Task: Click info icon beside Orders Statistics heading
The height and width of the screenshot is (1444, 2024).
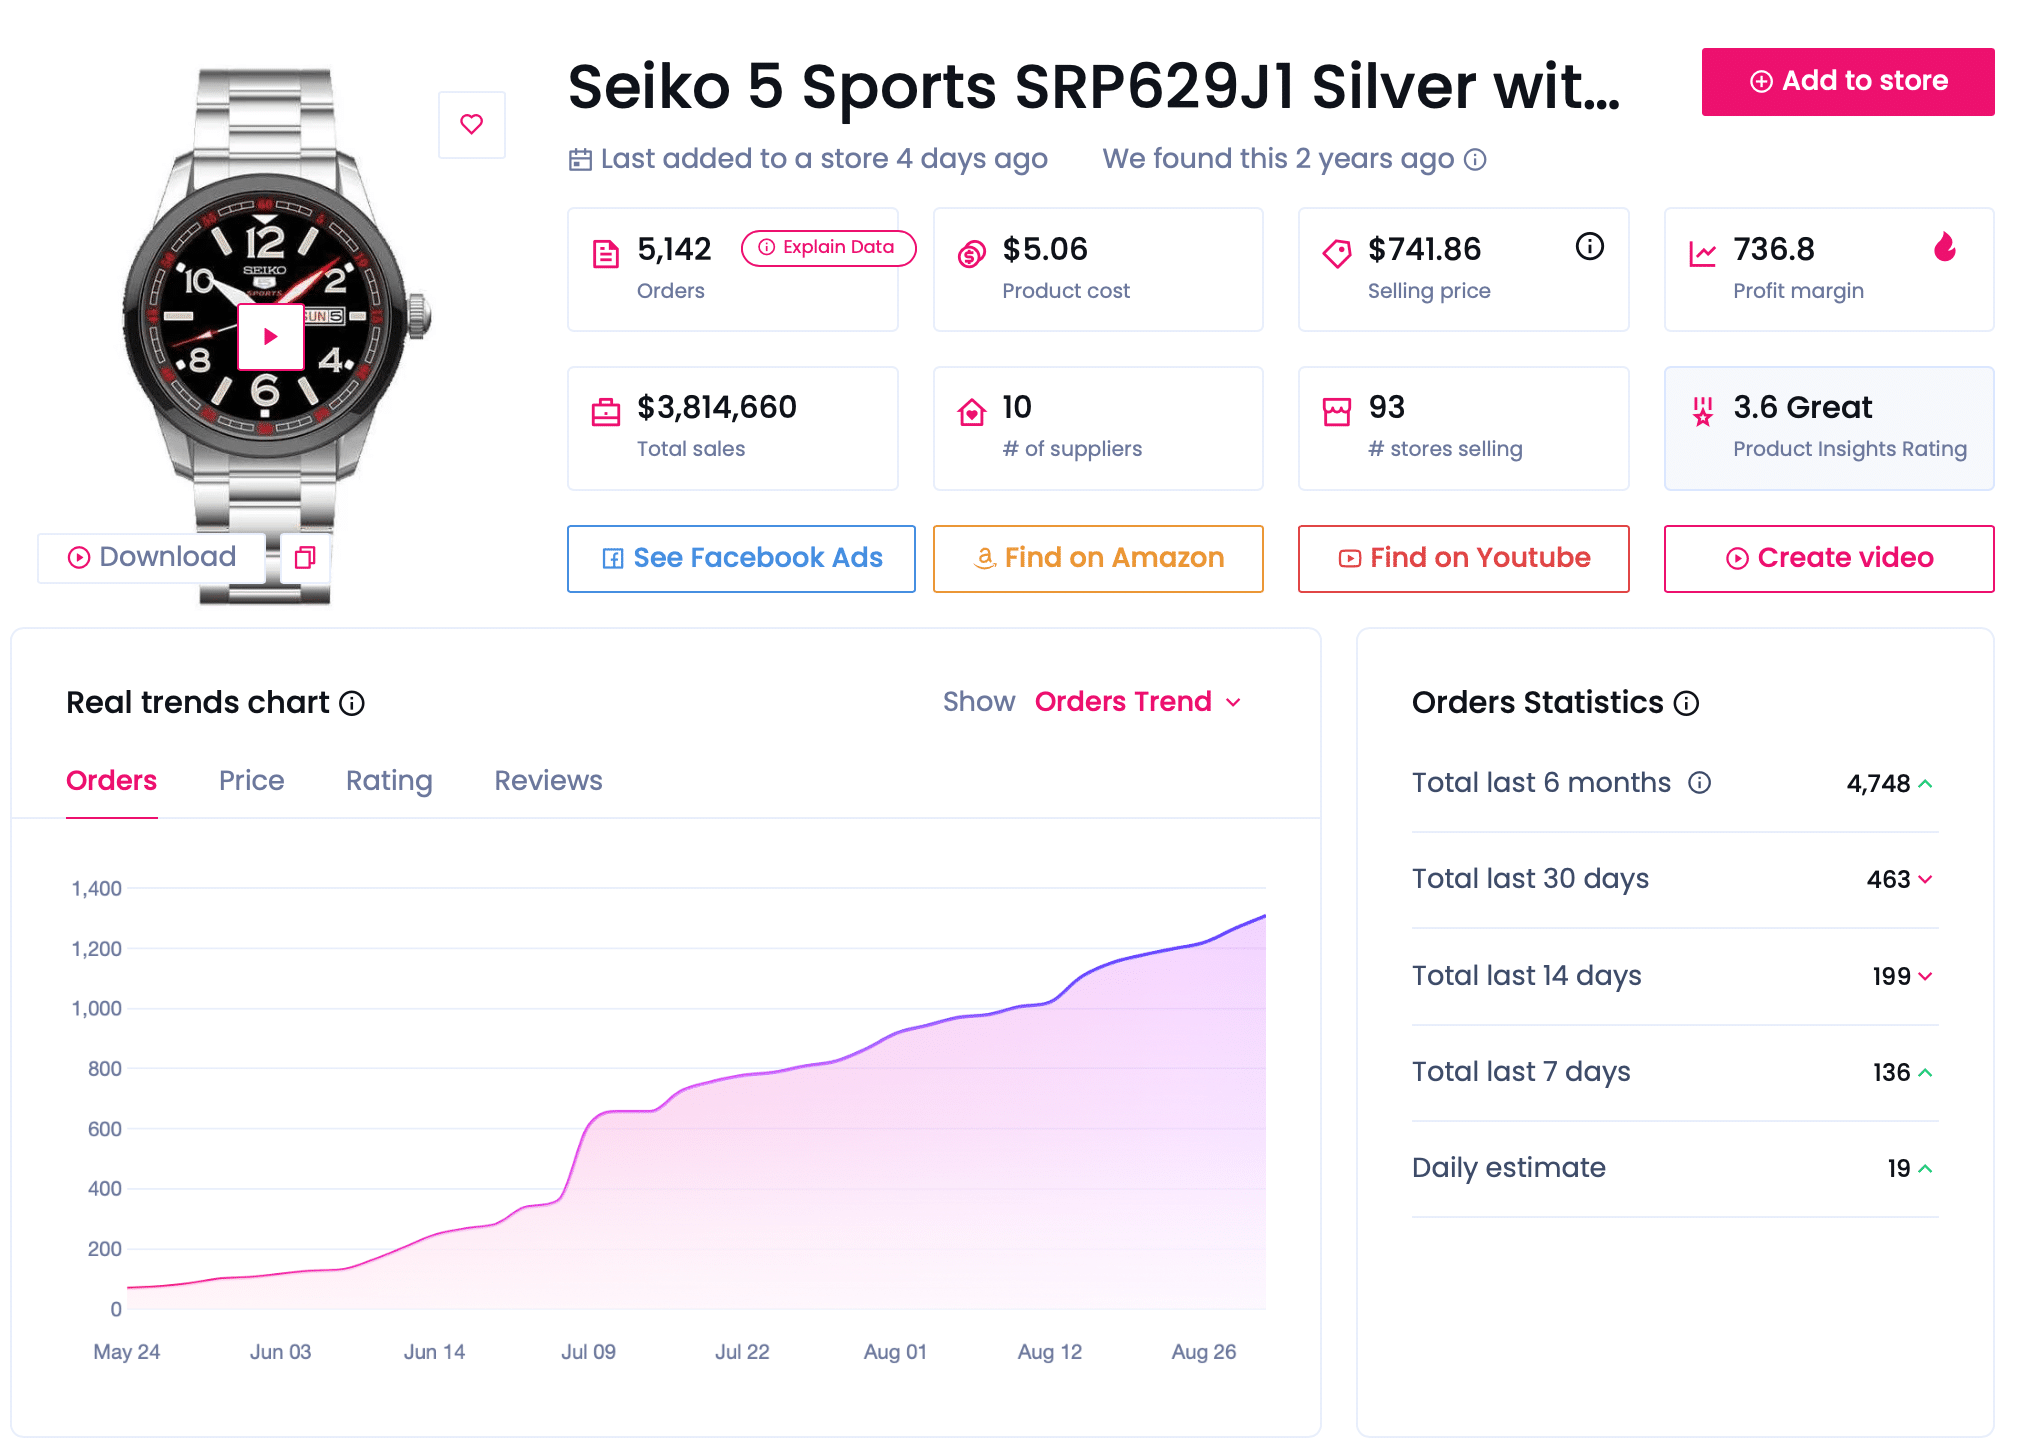Action: (x=1686, y=703)
